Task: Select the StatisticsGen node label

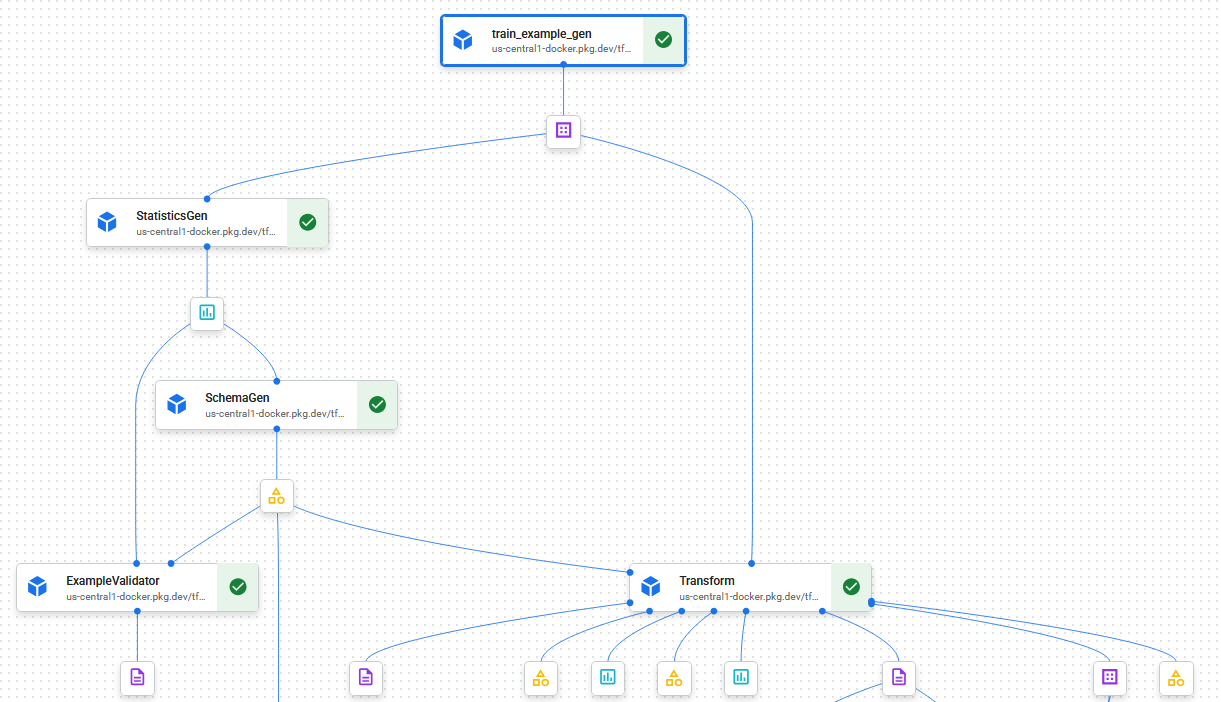Action: tap(172, 216)
